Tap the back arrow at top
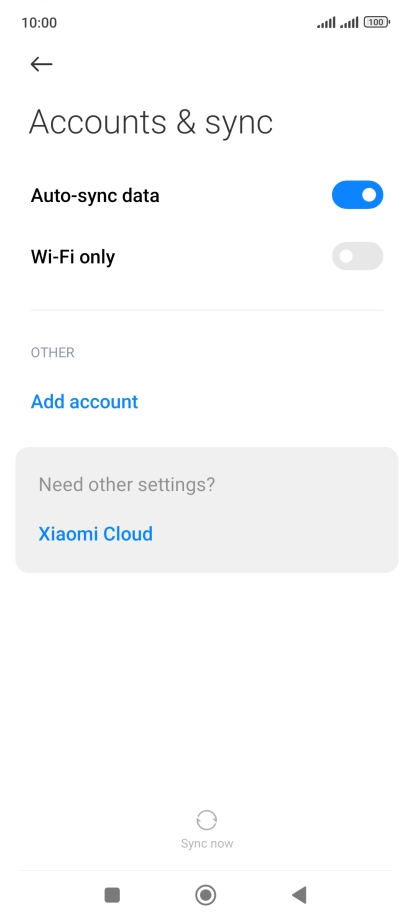Screen dimensions: 414x920 tap(42, 64)
